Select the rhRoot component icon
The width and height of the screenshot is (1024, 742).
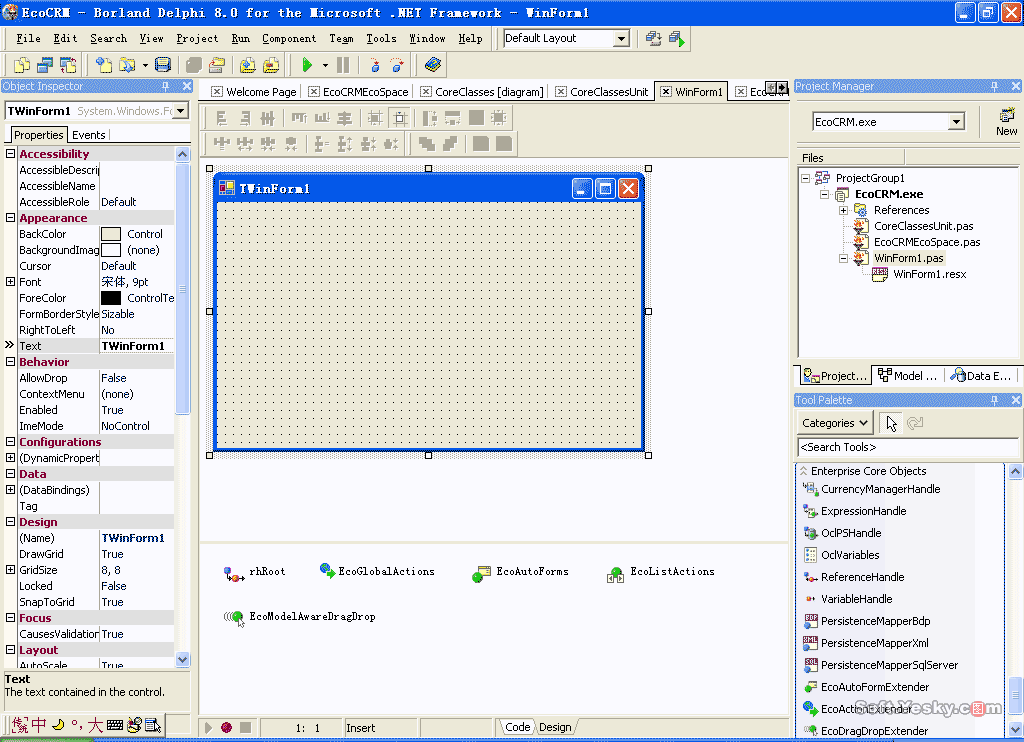(x=234, y=574)
